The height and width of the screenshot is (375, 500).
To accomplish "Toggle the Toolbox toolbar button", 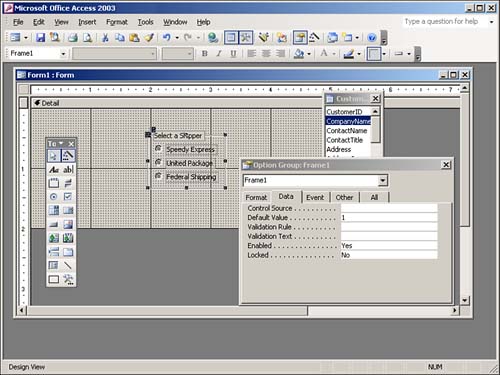I will (x=246, y=37).
